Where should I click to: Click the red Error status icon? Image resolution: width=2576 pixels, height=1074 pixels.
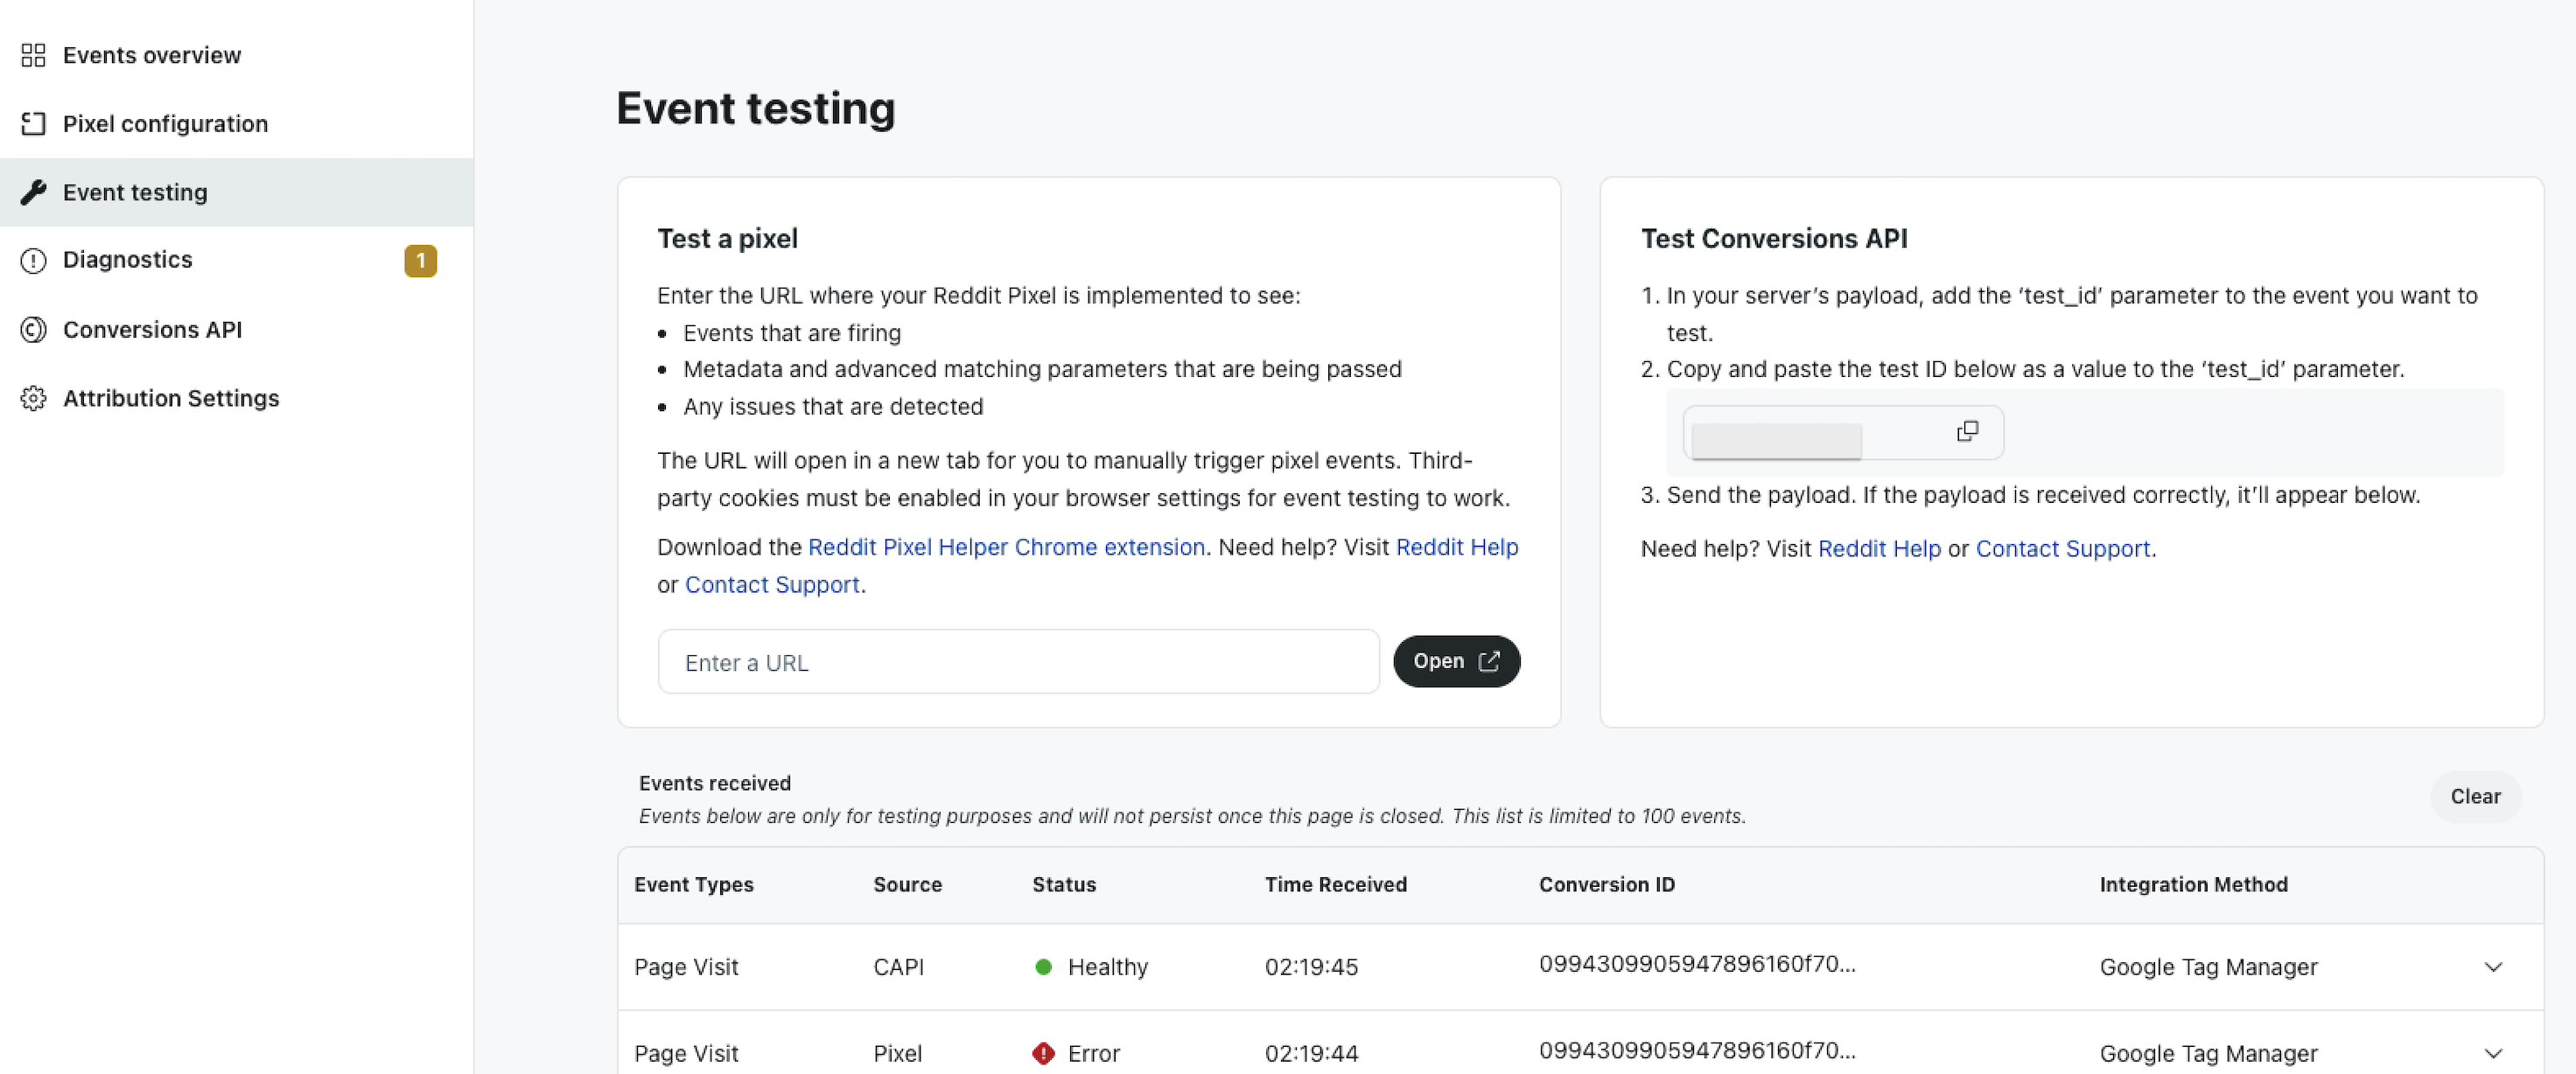pyautogui.click(x=1043, y=1053)
